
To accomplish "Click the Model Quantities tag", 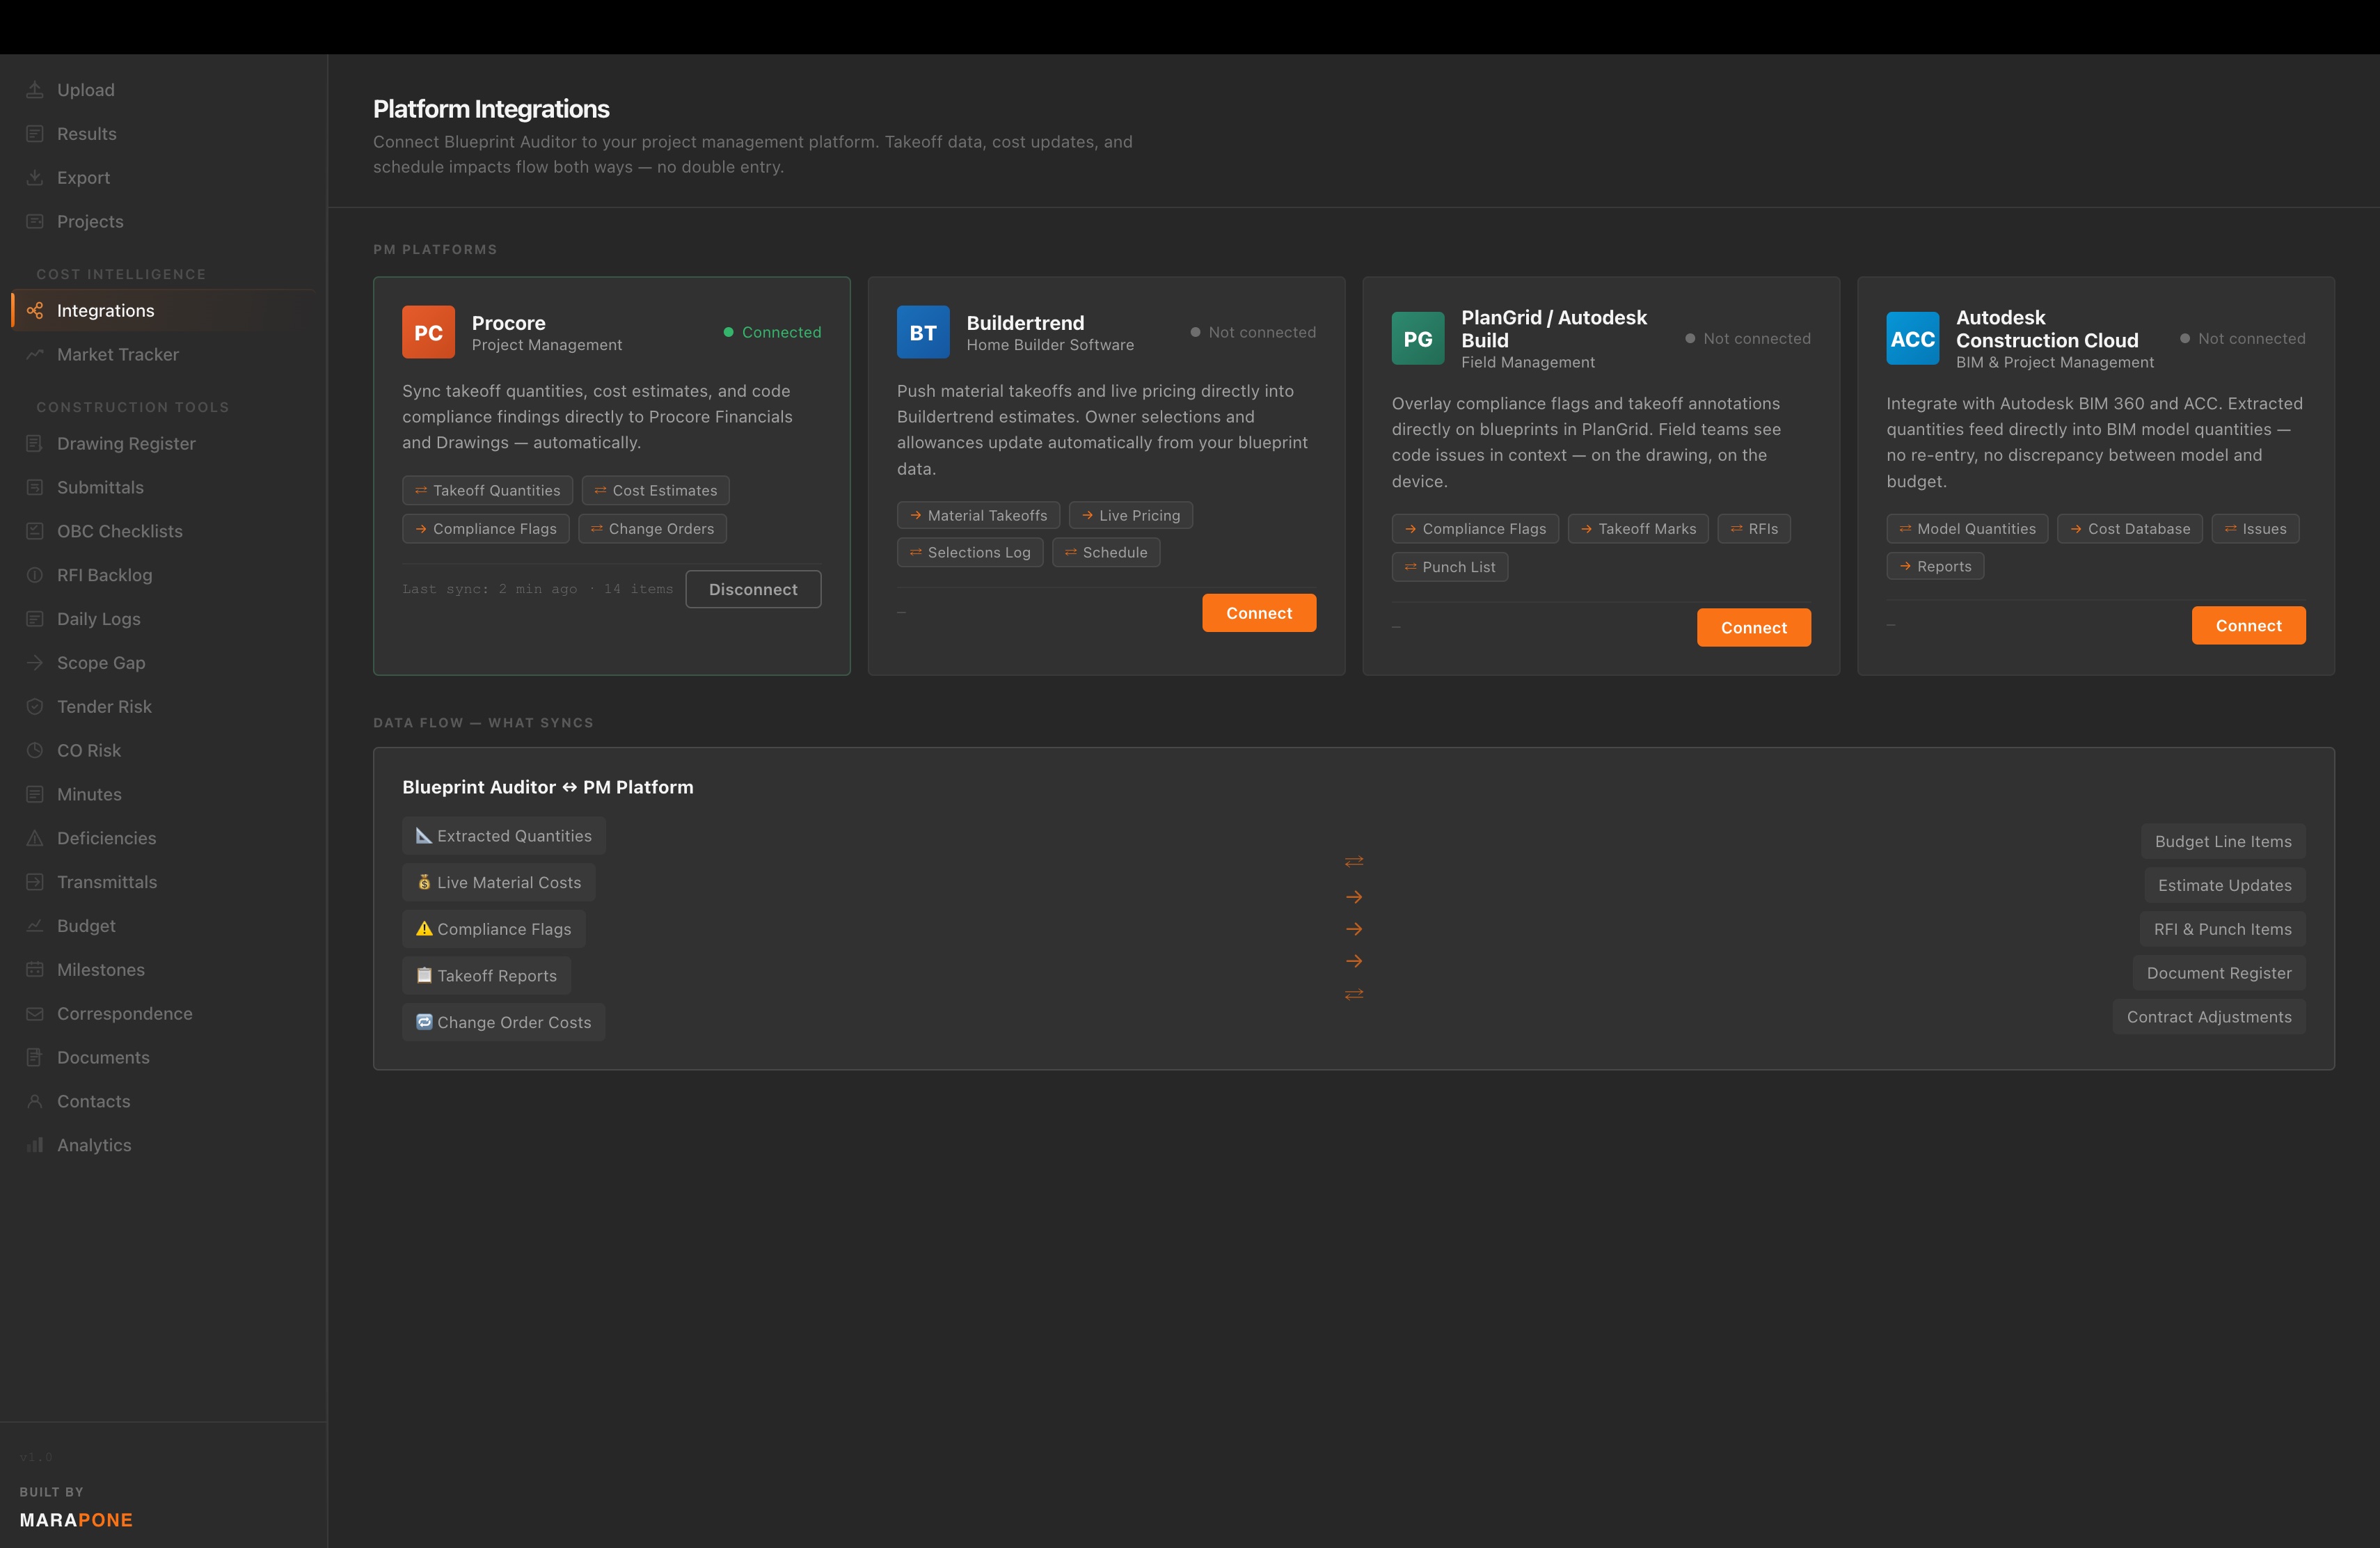I will [1967, 529].
